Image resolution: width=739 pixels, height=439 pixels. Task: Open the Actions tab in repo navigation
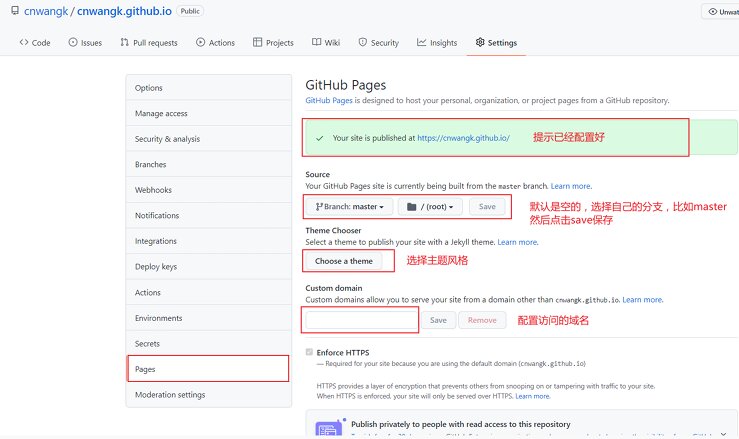(215, 42)
